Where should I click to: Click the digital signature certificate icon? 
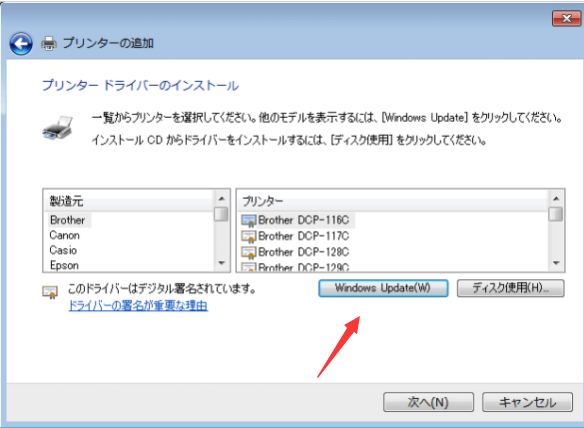[x=50, y=292]
